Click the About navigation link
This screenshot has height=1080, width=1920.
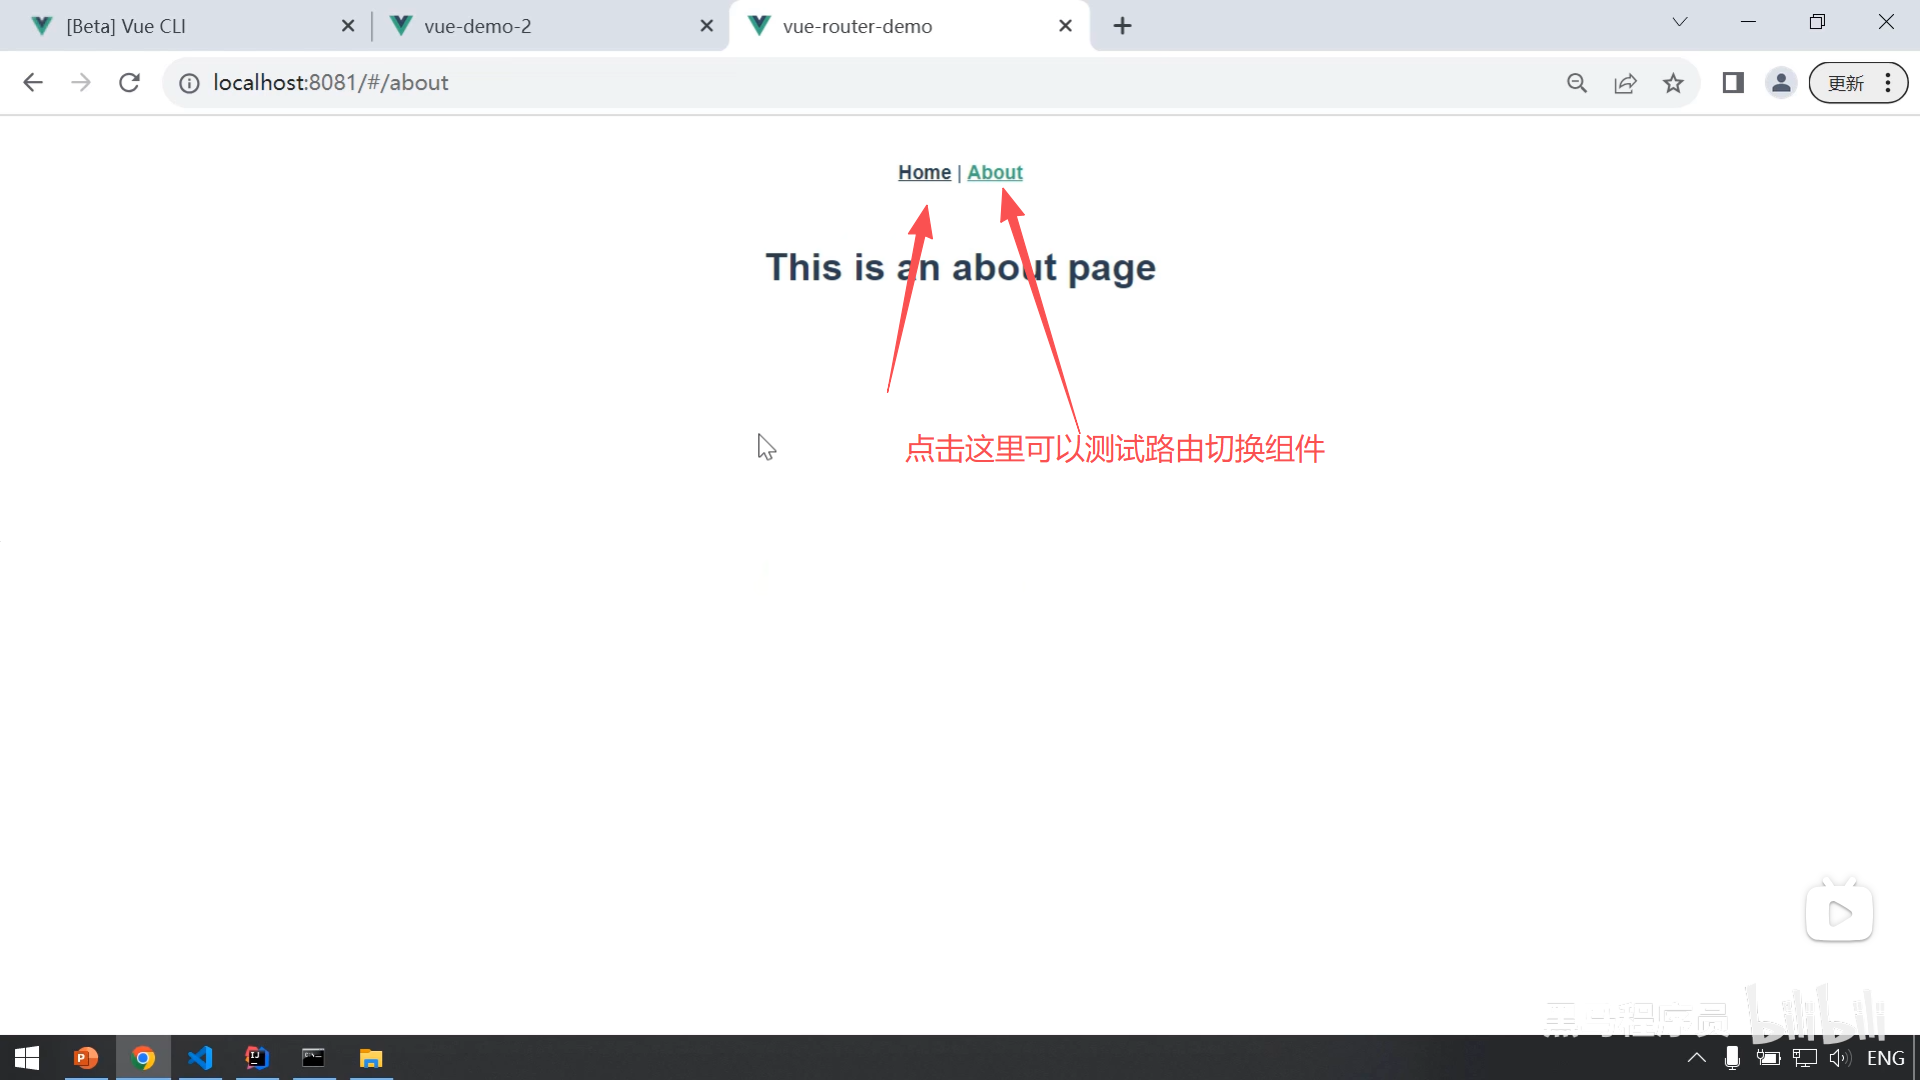pyautogui.click(x=994, y=172)
